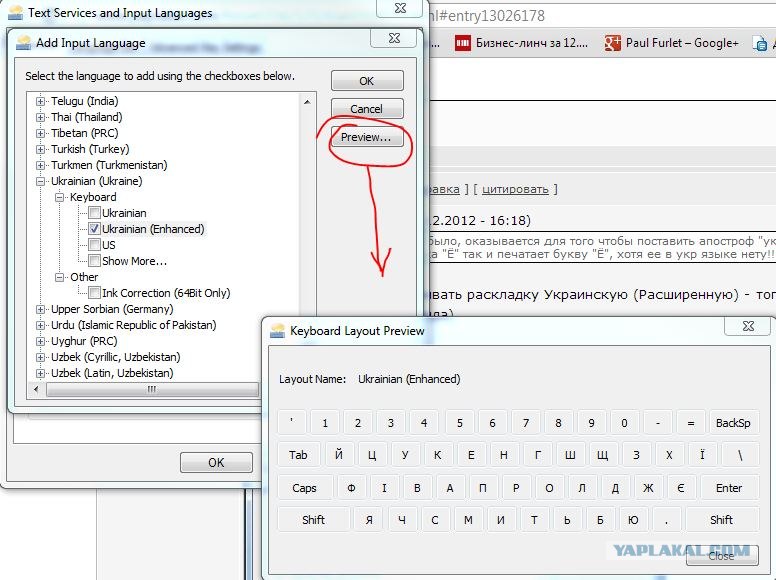Expand the Uzbek (Latin, Uzbekistan) node
This screenshot has width=776, height=580.
[41, 373]
